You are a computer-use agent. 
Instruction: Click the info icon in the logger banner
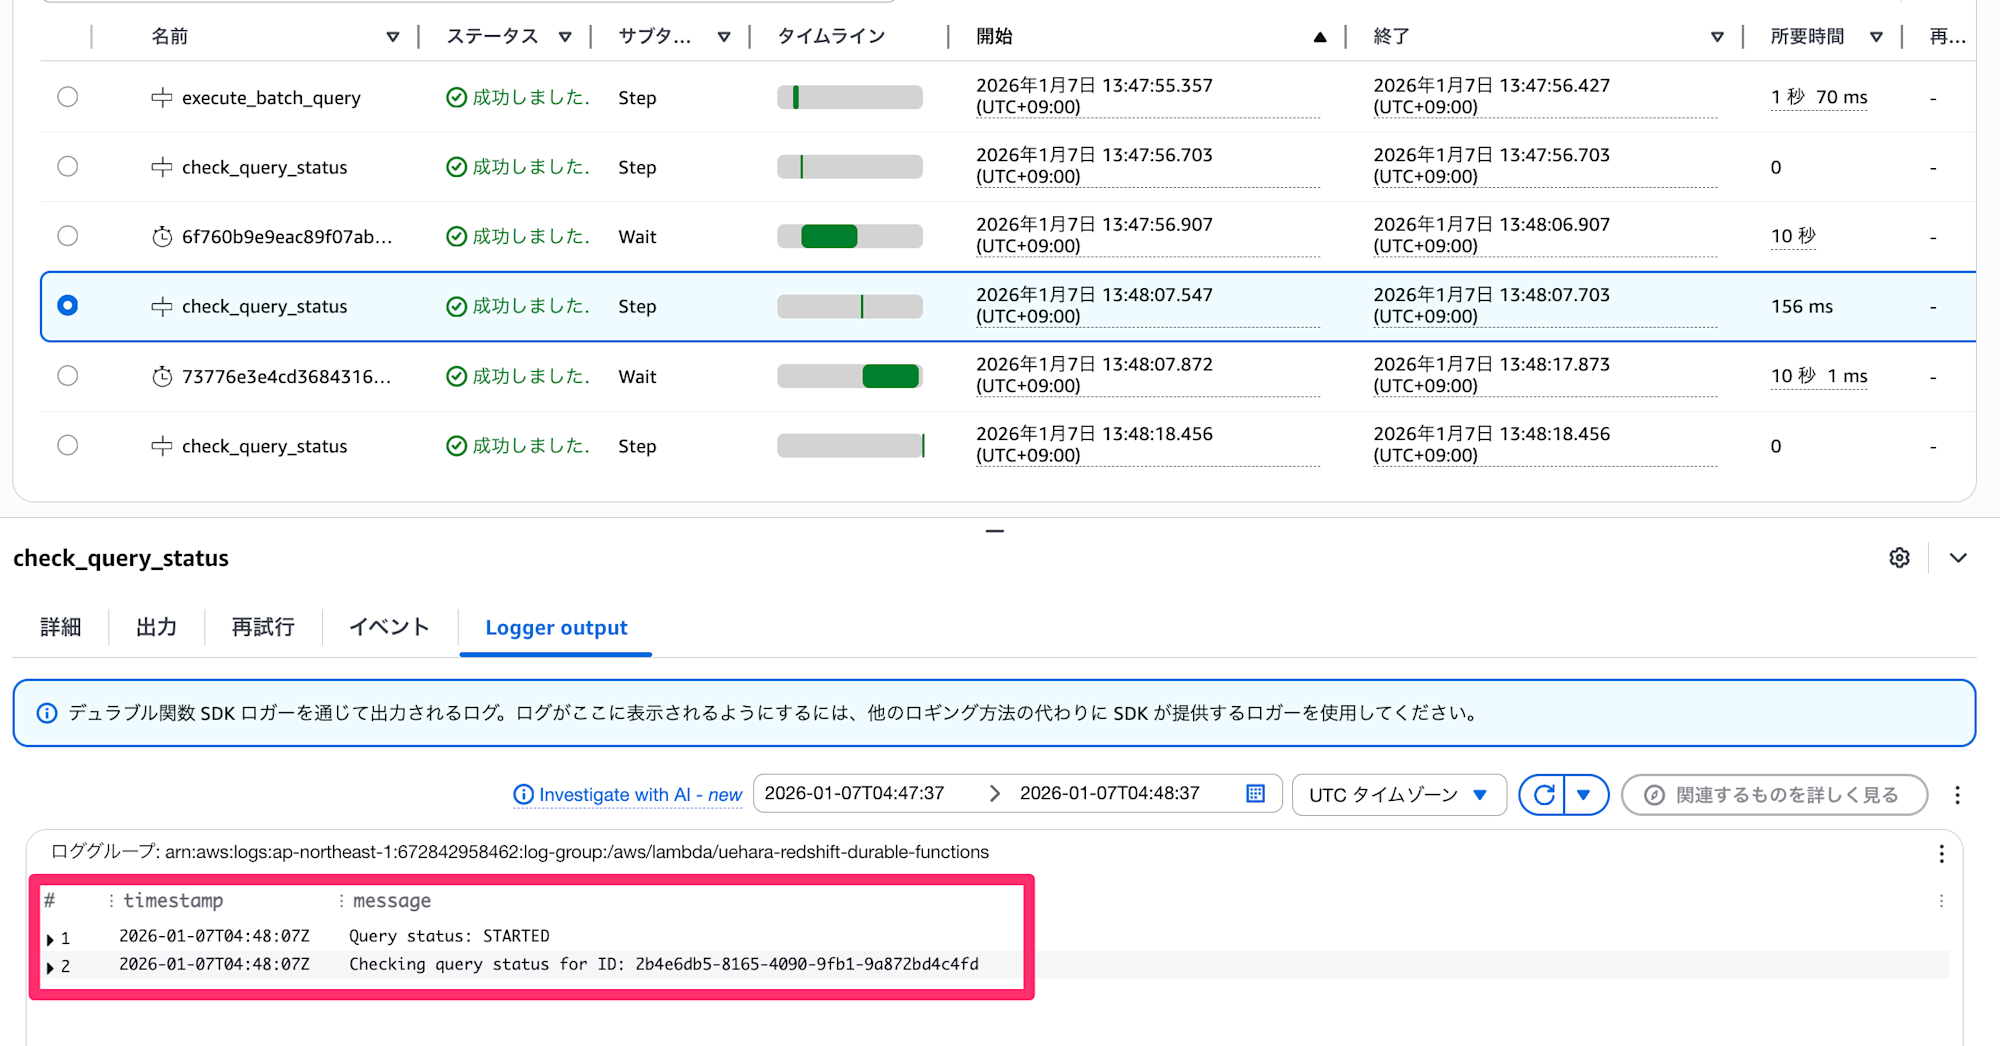[47, 713]
